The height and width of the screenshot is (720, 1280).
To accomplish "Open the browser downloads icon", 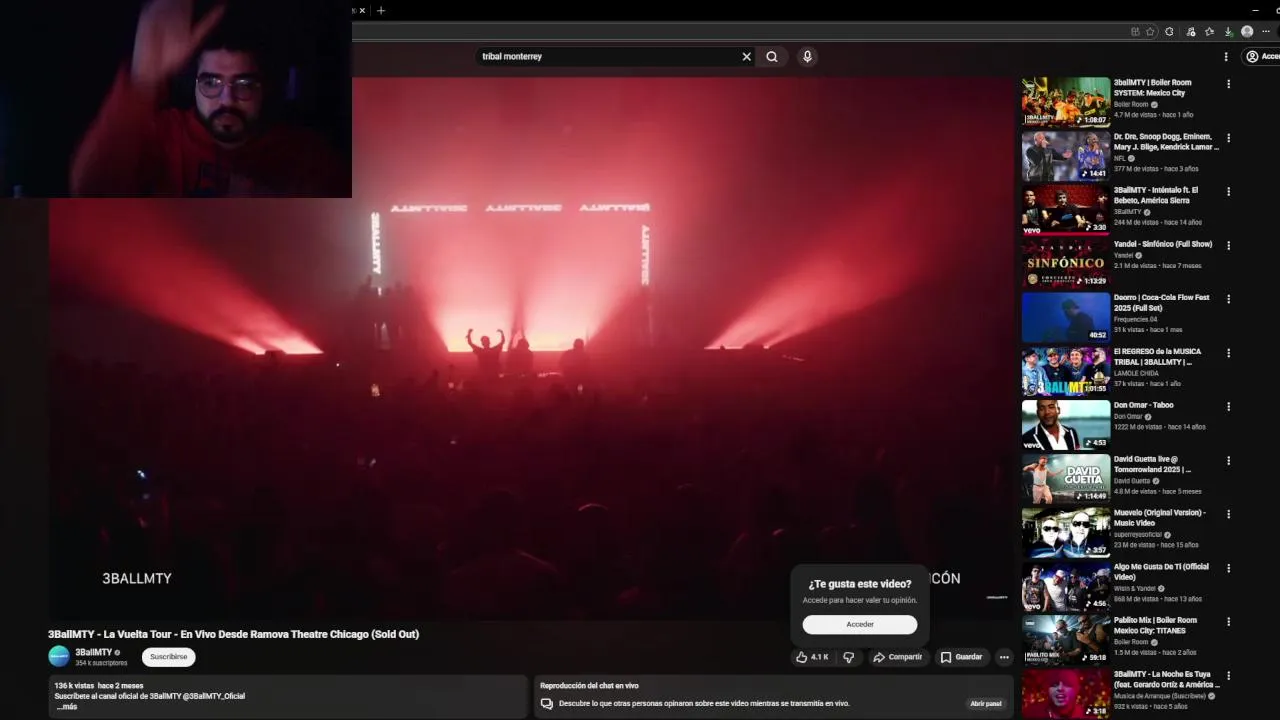I will coord(1228,31).
